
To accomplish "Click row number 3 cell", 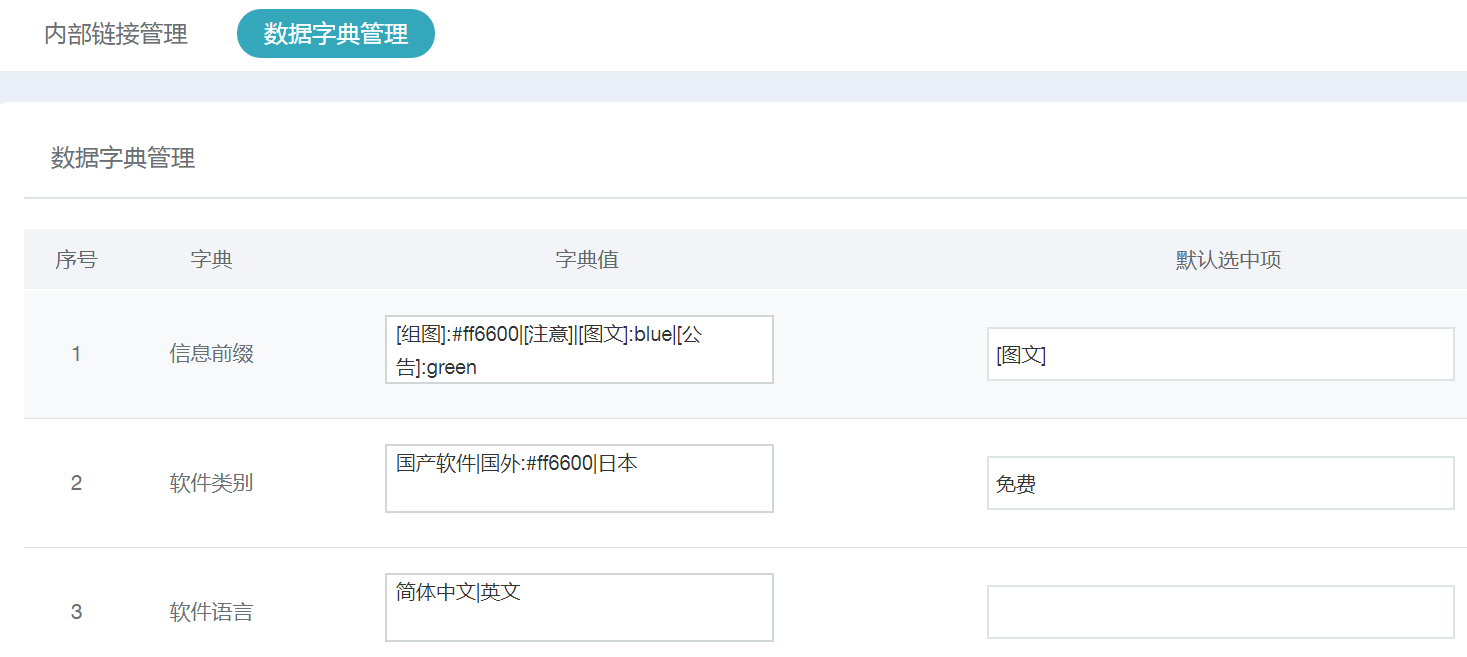I will click(76, 612).
